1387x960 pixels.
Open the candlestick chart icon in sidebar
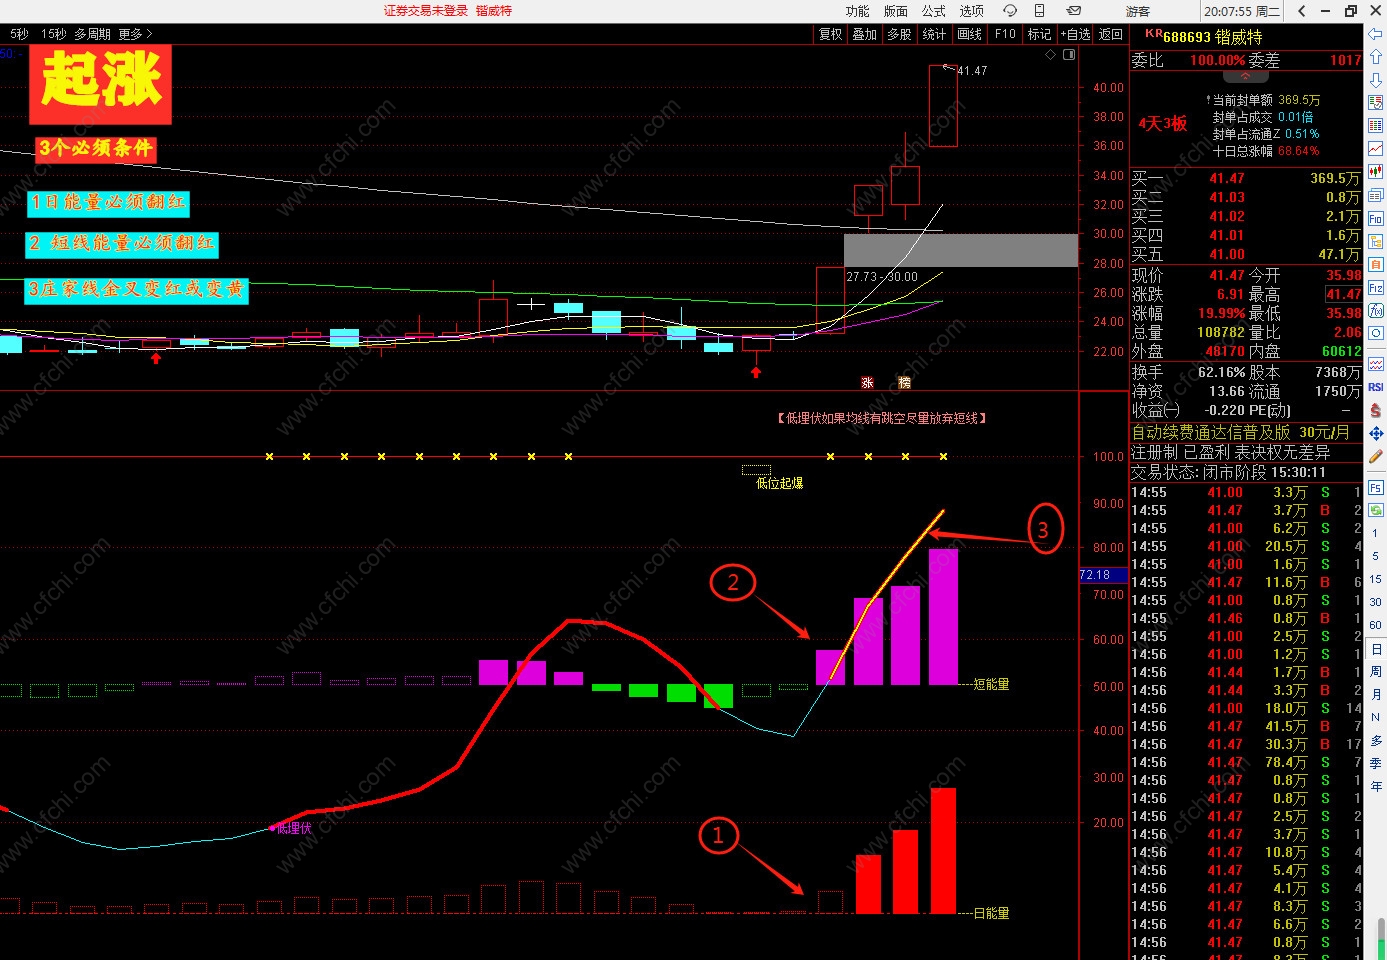click(x=1376, y=171)
